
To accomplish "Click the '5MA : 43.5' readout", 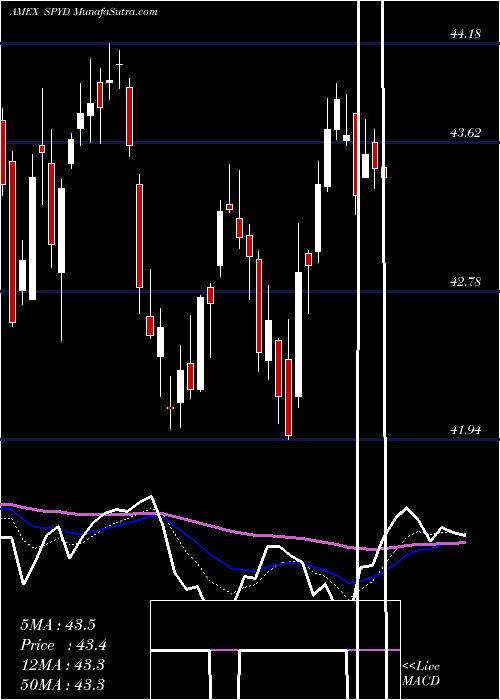I will [x=58, y=625].
